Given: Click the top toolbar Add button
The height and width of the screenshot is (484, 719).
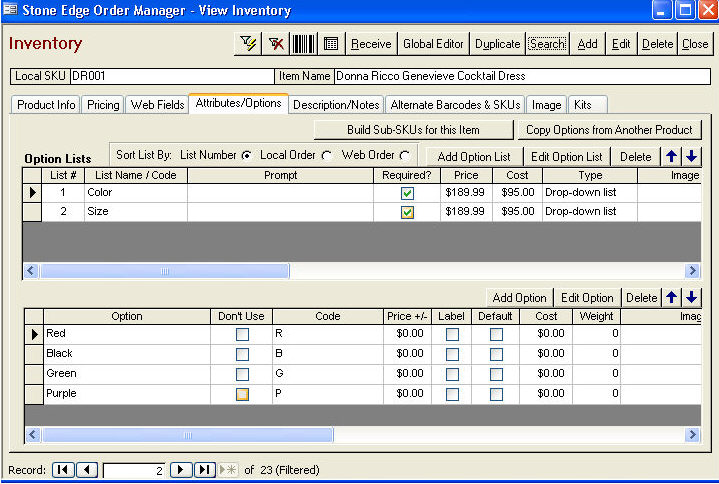Looking at the screenshot, I should (587, 44).
